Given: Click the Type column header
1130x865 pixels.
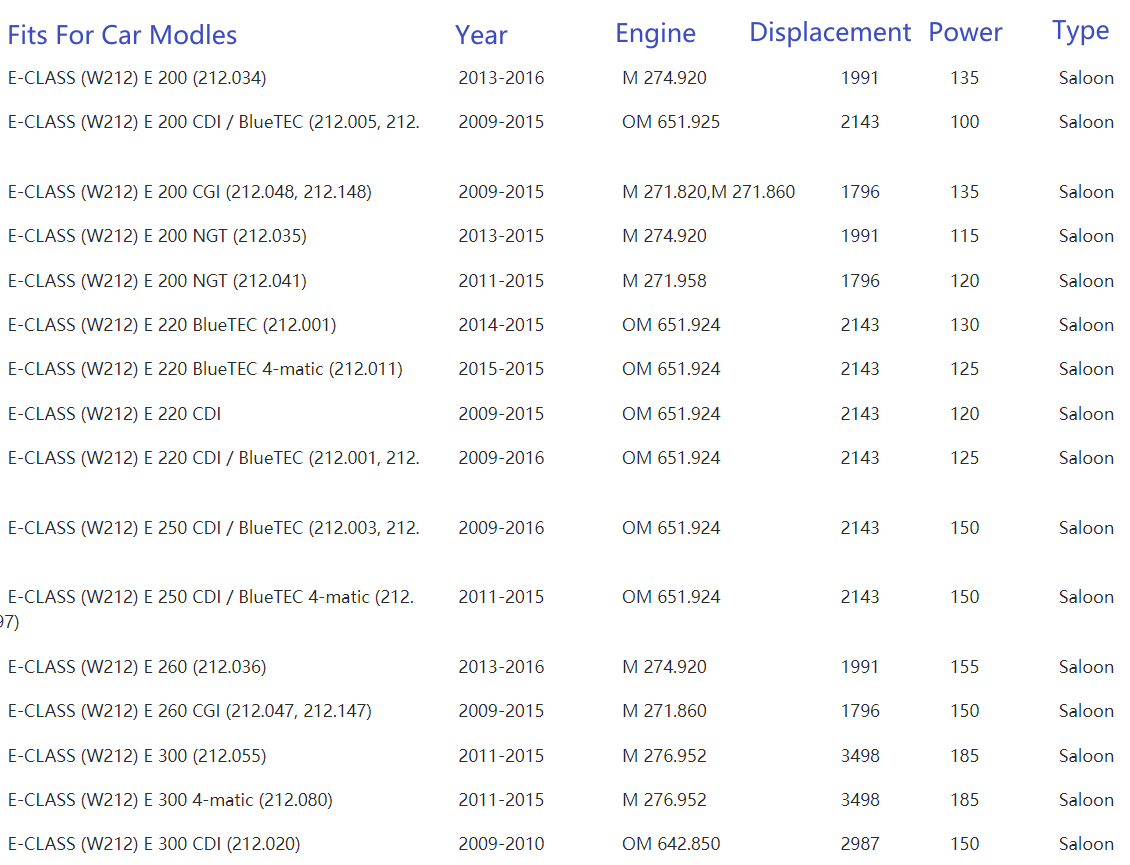Looking at the screenshot, I should click(1080, 31).
